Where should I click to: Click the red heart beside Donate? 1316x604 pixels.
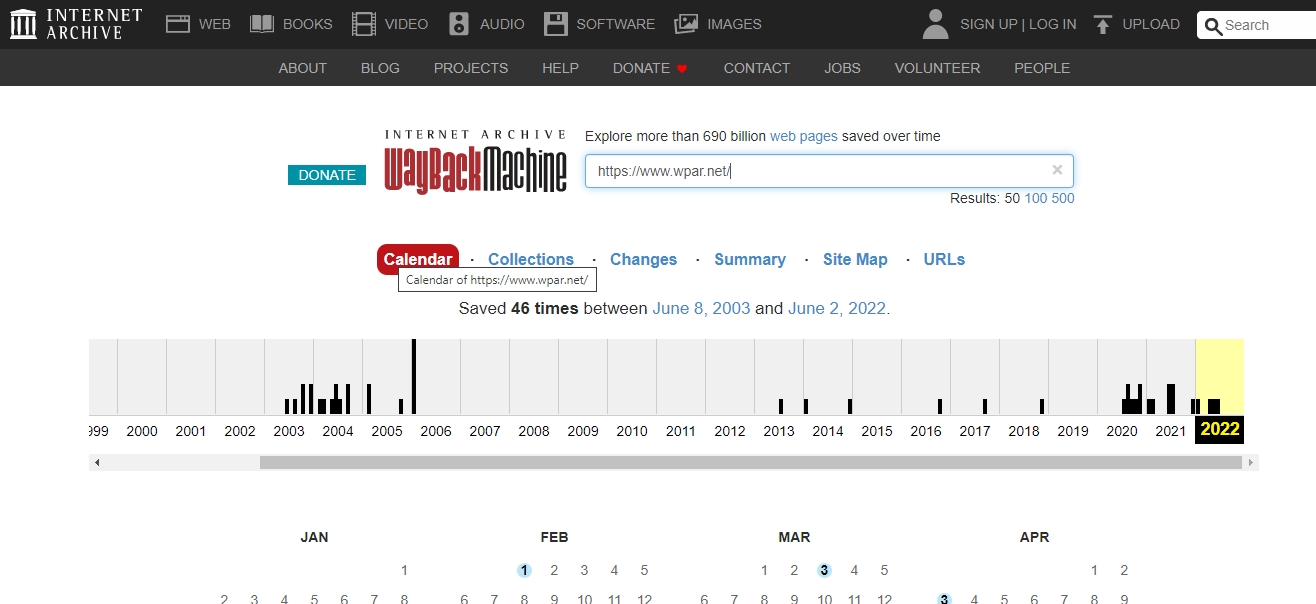(x=682, y=69)
